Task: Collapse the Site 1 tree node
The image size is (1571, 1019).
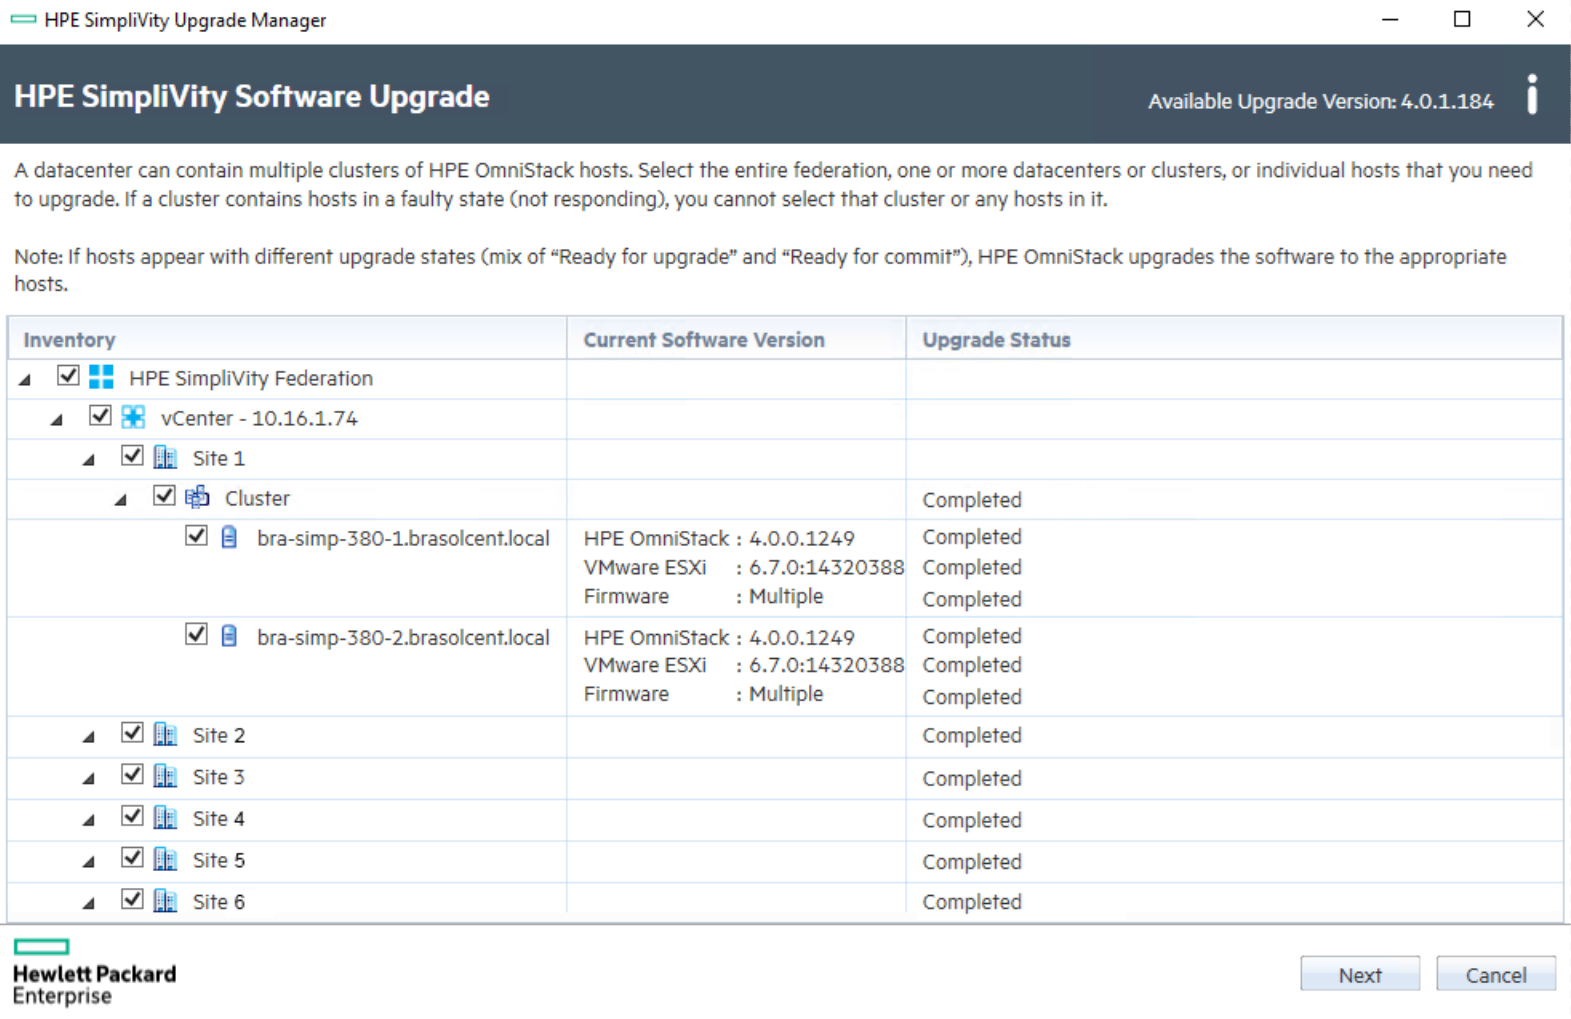Action: tap(89, 460)
